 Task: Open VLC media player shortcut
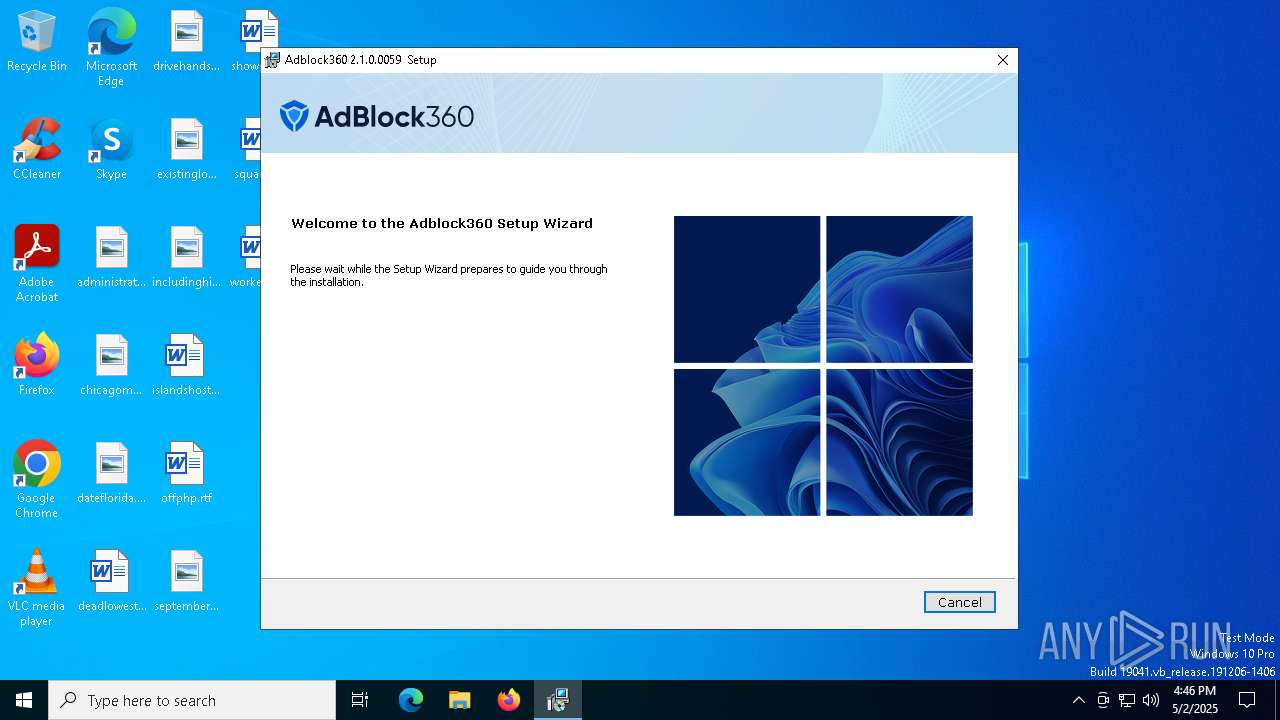coord(37,588)
